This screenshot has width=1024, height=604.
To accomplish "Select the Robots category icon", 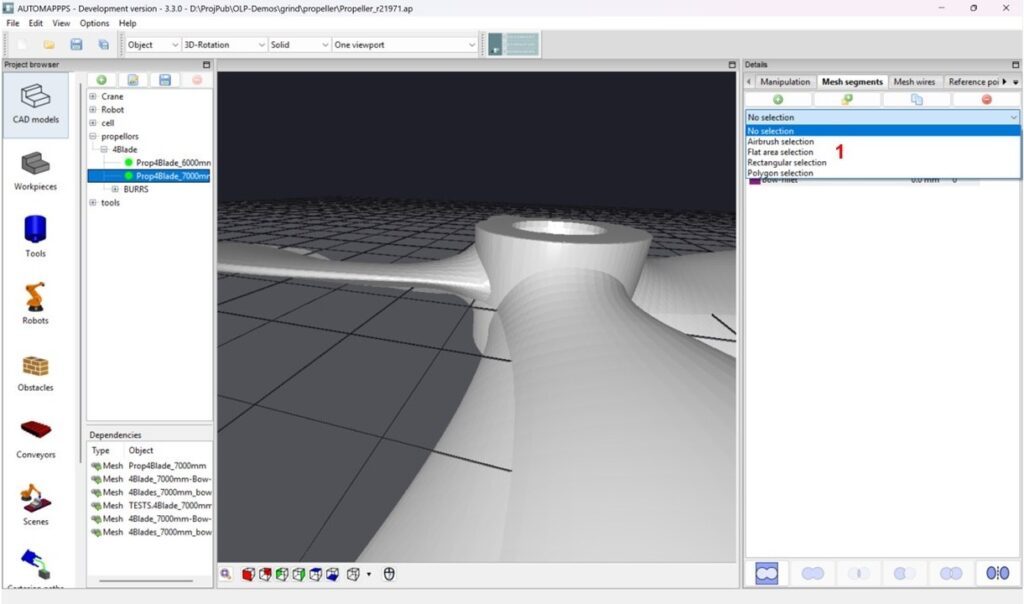I will tap(35, 301).
